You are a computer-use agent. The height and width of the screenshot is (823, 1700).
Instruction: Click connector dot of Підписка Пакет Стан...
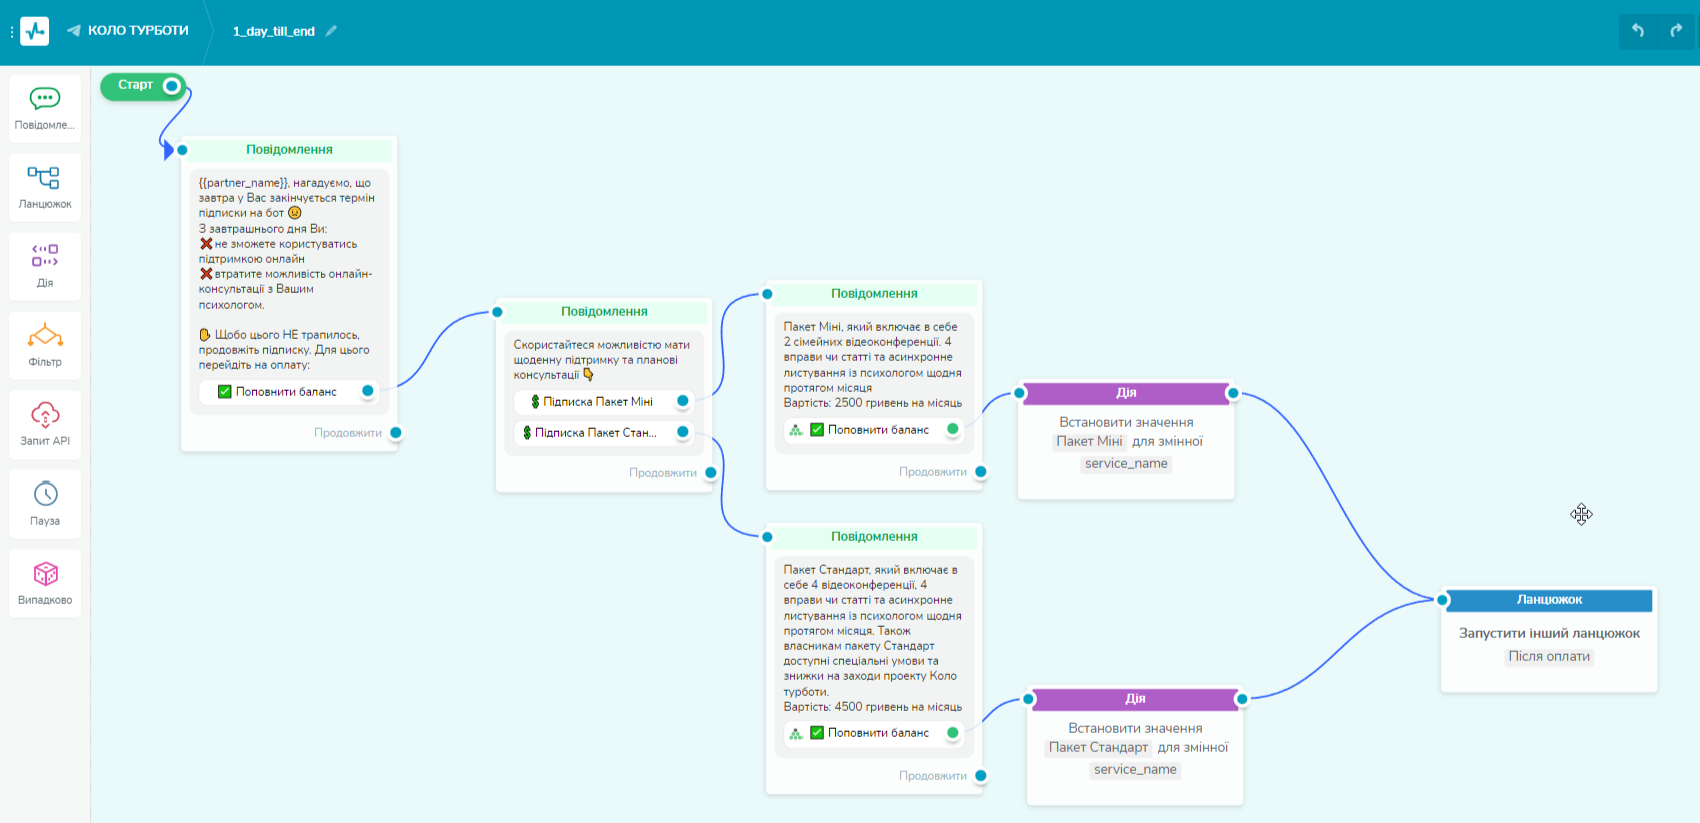[683, 432]
